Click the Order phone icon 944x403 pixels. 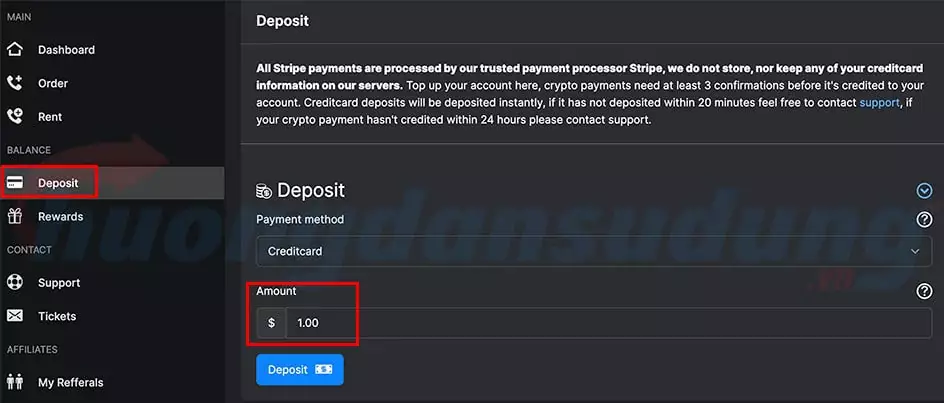[15, 83]
